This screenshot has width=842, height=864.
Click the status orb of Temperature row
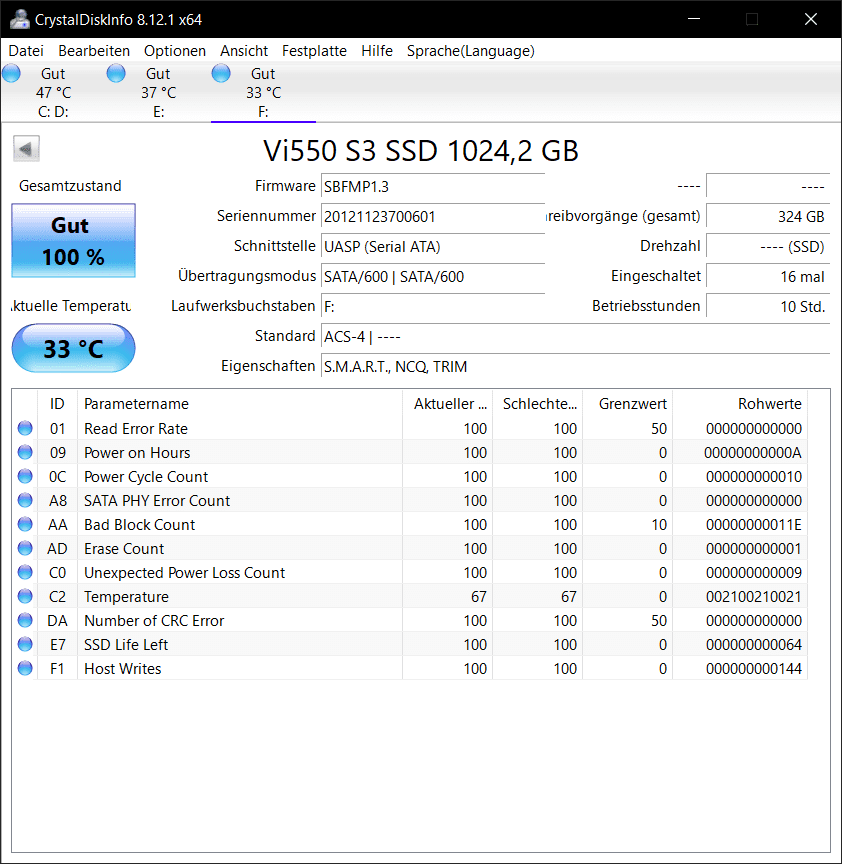click(x=25, y=596)
